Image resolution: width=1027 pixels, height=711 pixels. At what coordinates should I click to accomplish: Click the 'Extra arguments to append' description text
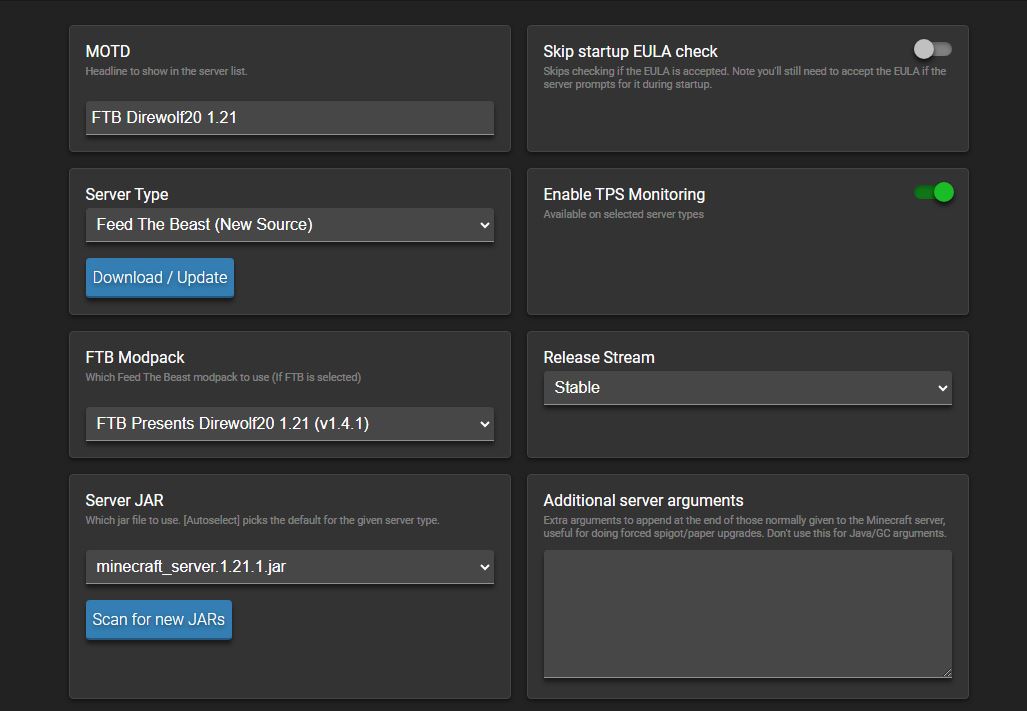(745, 526)
